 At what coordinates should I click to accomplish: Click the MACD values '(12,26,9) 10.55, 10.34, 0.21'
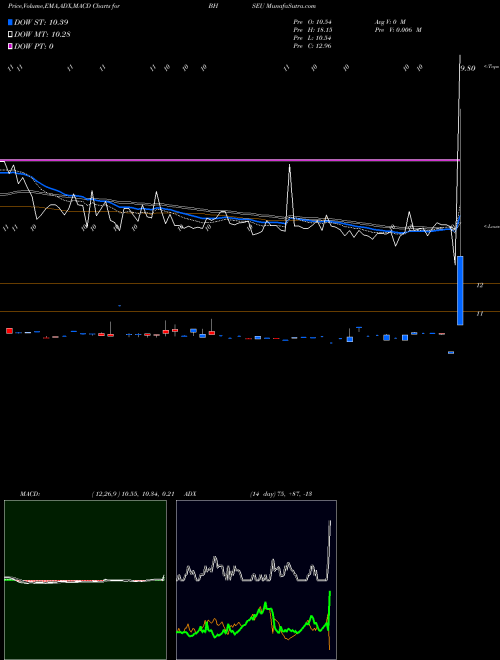(133, 494)
